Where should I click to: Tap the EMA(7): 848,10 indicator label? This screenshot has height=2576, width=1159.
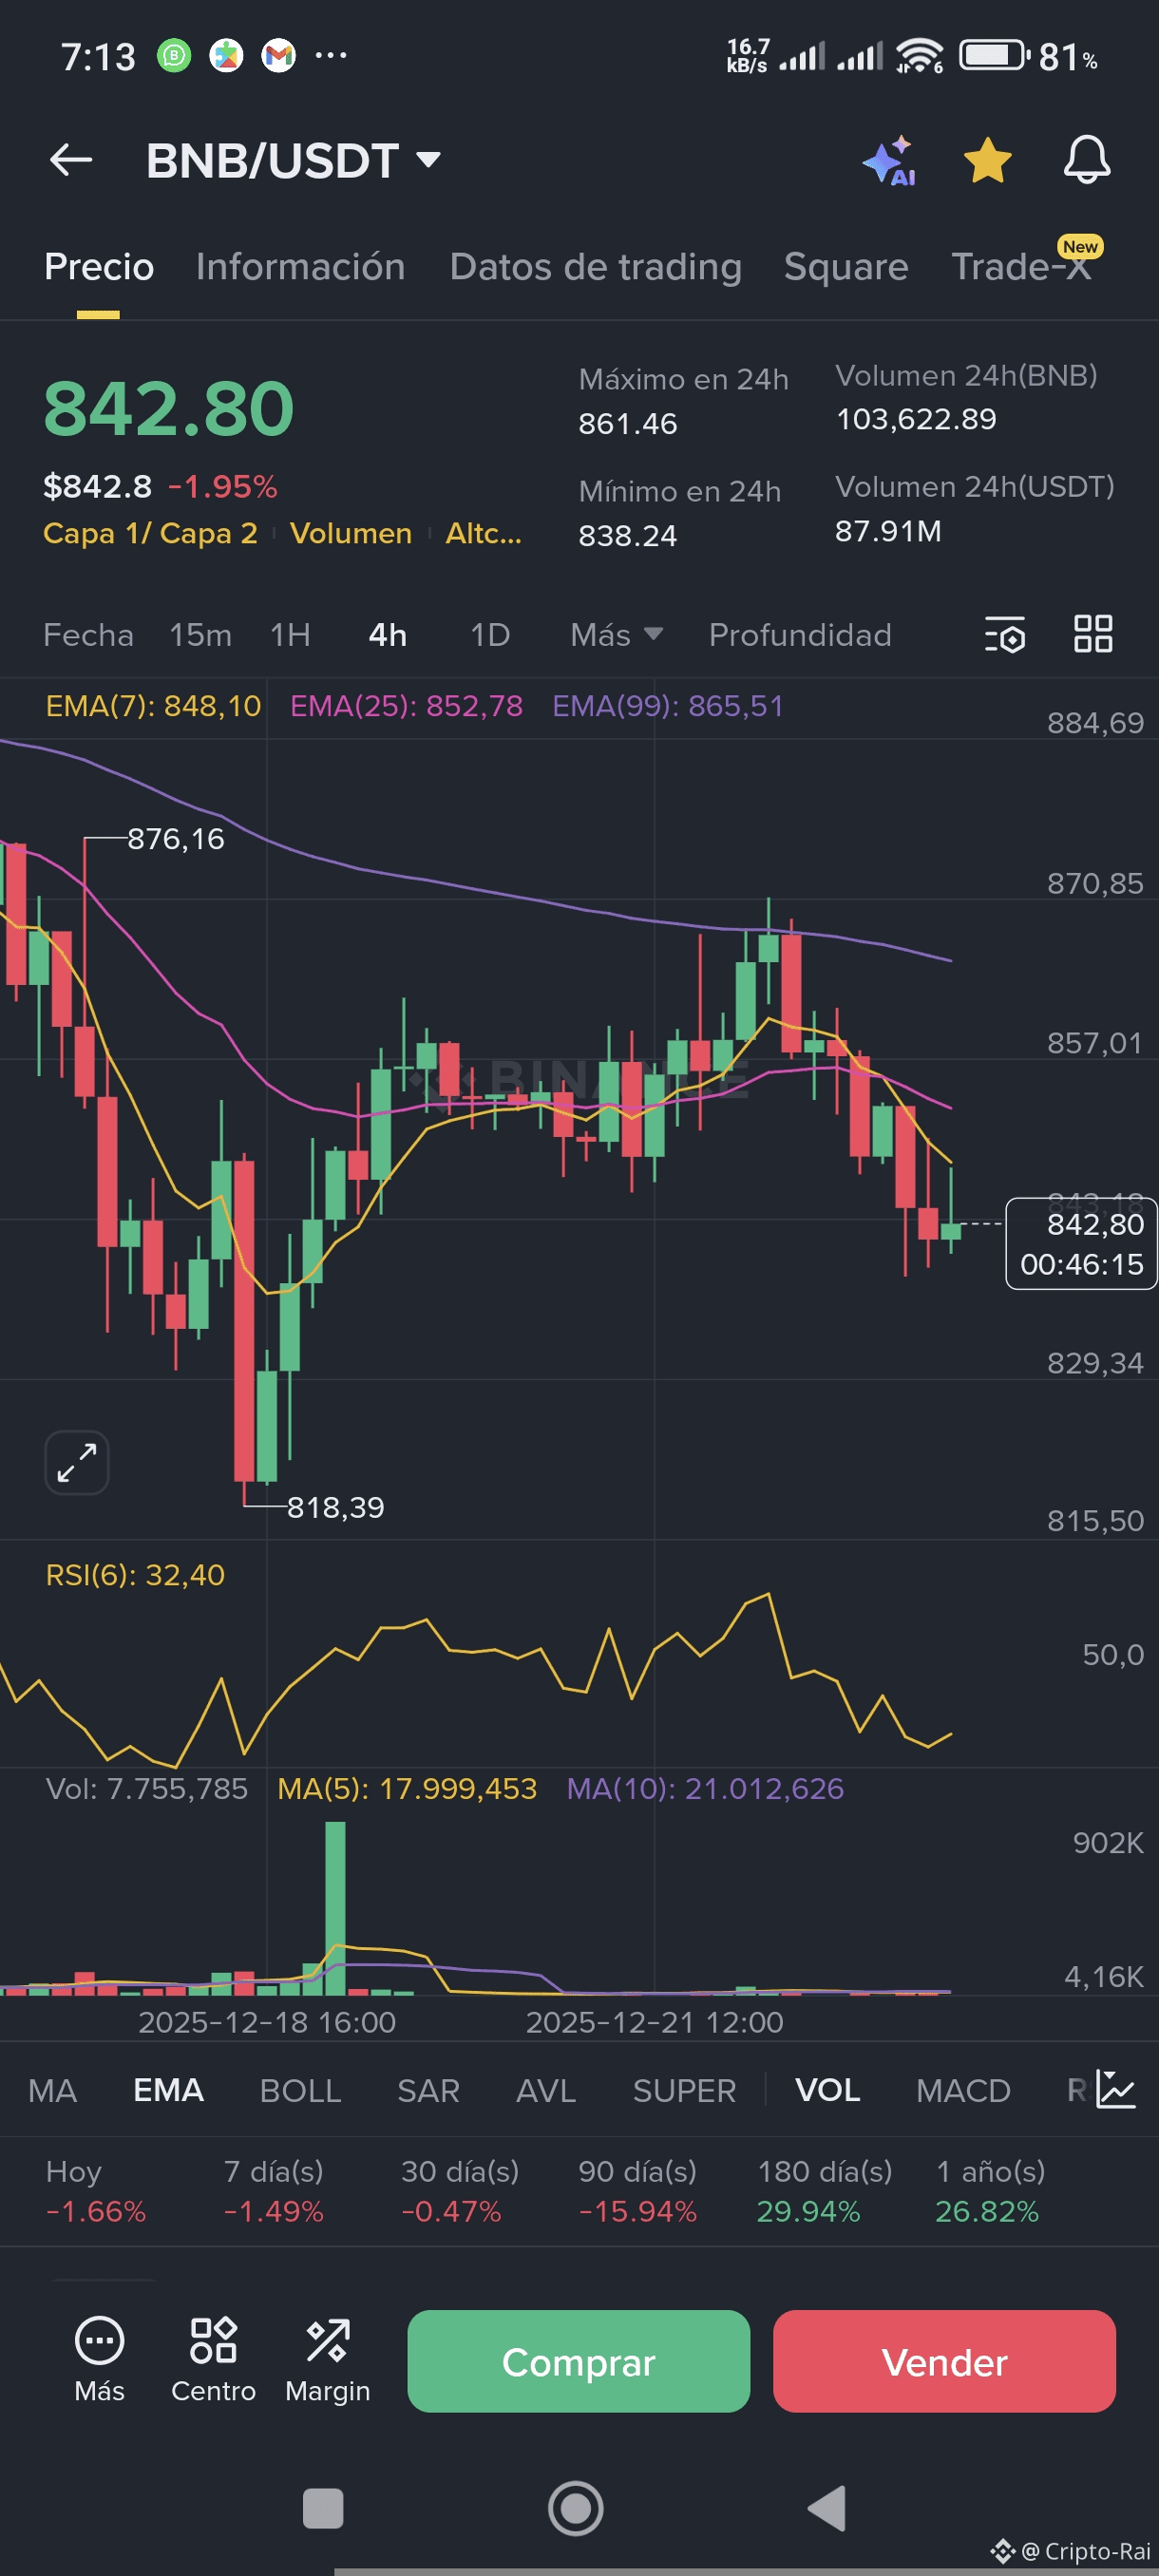tap(154, 706)
